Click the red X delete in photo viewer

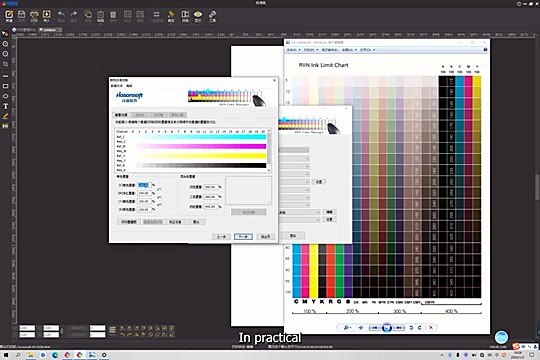(x=431, y=328)
